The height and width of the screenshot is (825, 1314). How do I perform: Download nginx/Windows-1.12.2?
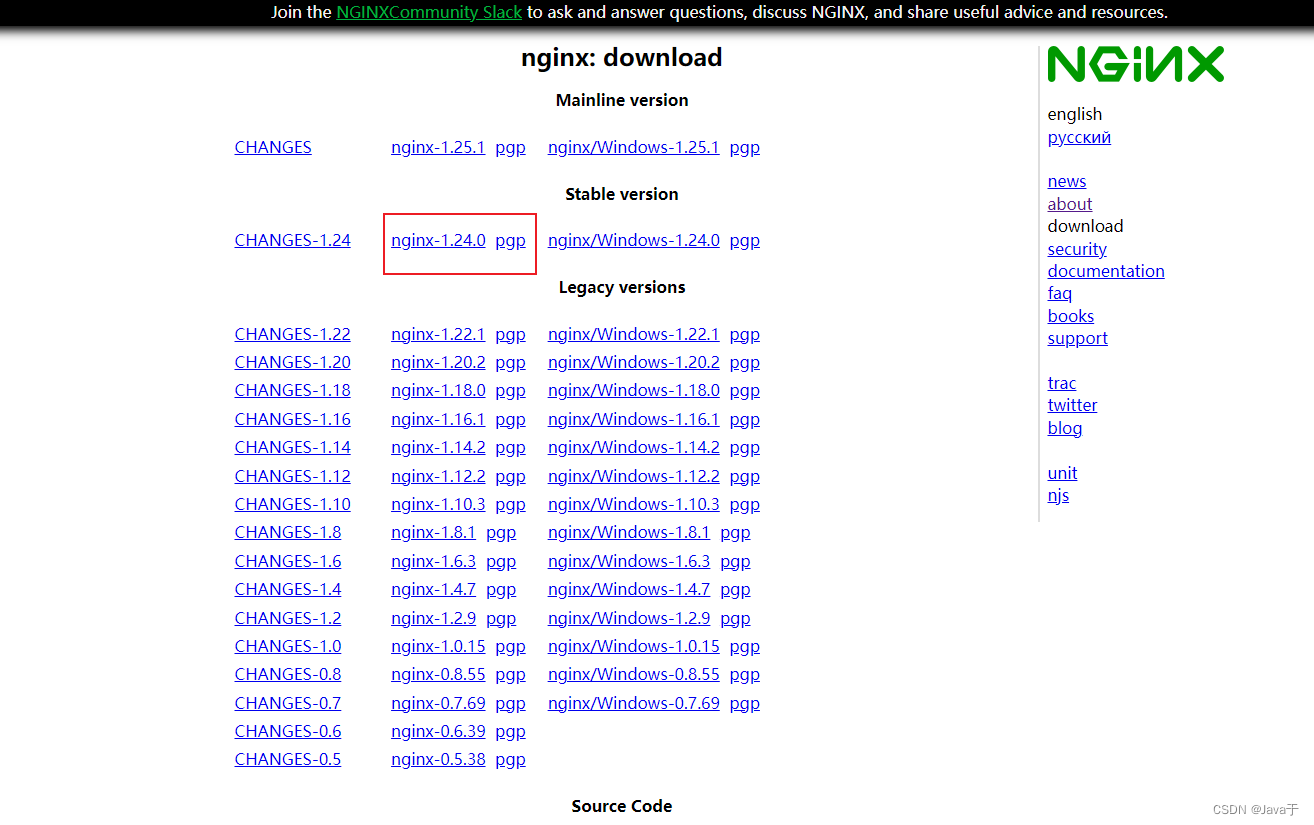tap(634, 476)
